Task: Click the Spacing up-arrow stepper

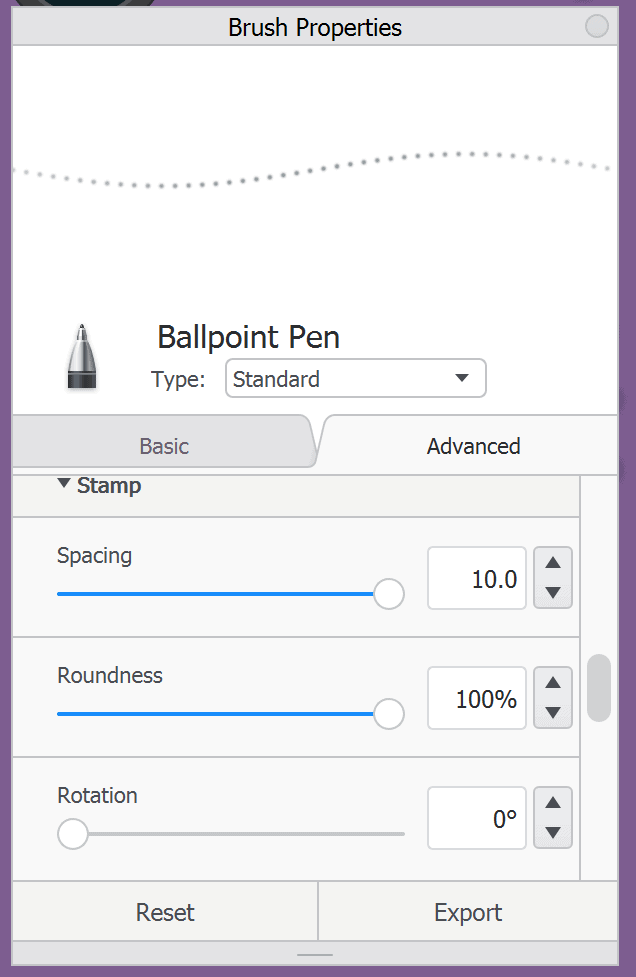Action: [552, 563]
